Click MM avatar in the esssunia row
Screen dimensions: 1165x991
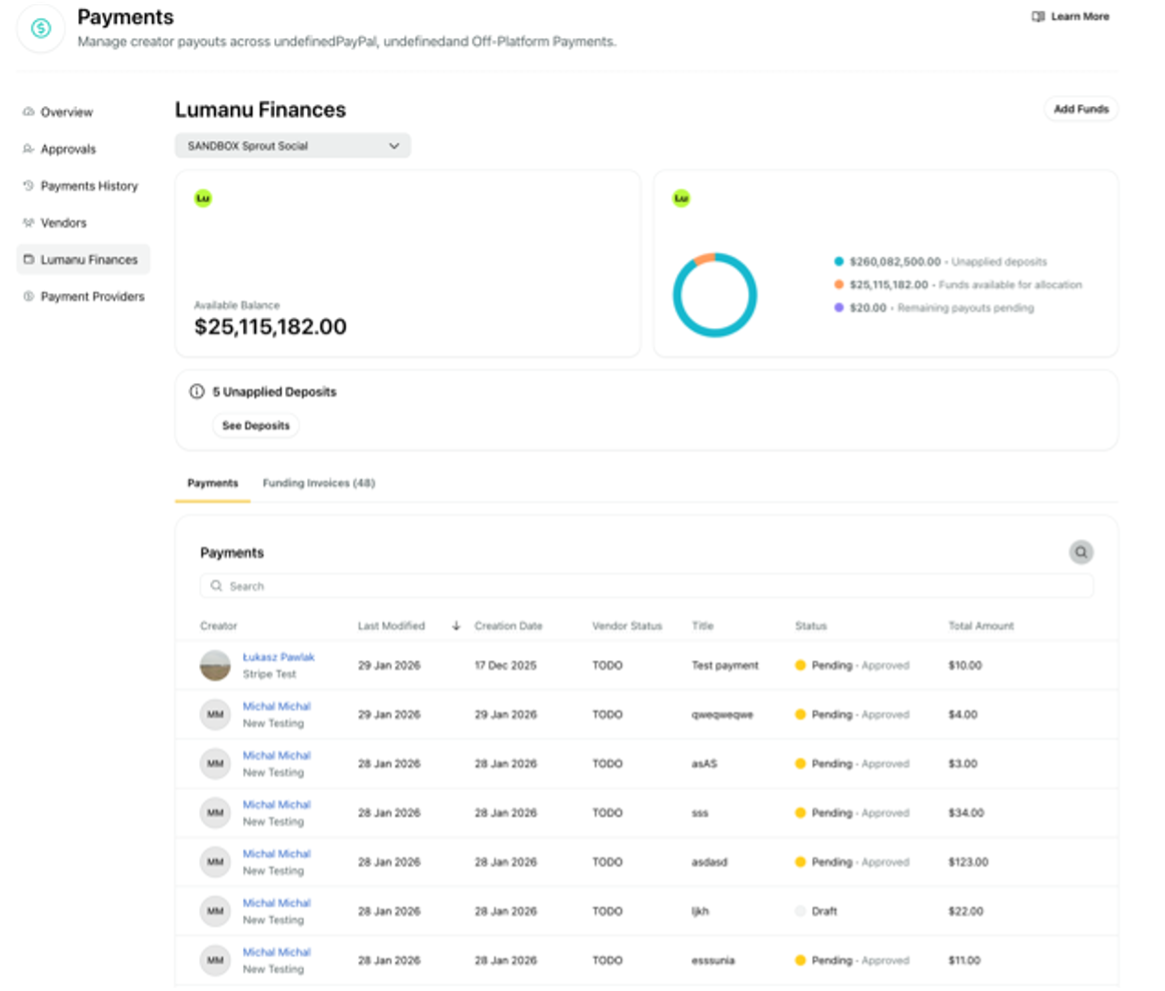(x=215, y=960)
